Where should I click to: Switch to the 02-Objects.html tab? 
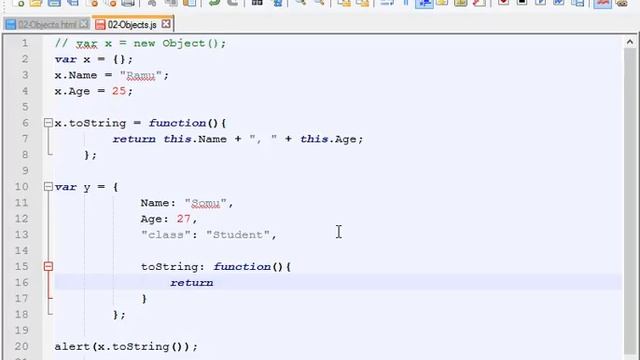click(47, 24)
